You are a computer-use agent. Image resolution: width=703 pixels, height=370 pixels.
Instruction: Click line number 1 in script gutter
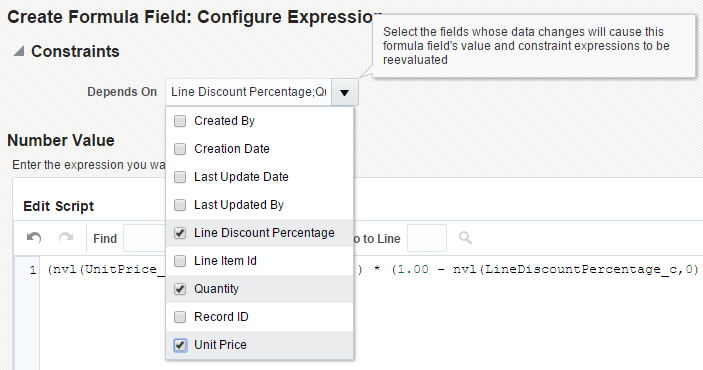point(33,270)
